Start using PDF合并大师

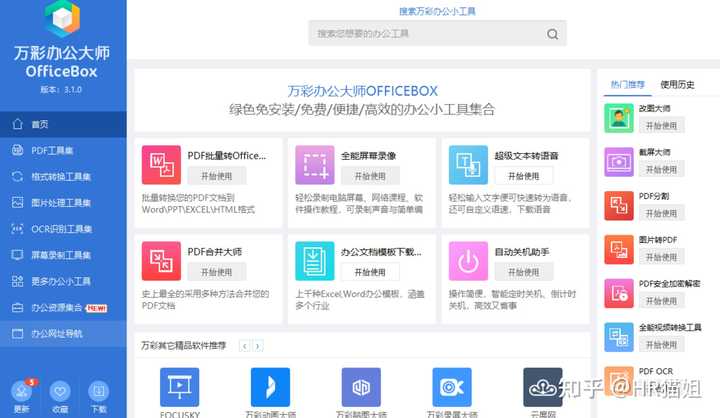[x=217, y=272]
